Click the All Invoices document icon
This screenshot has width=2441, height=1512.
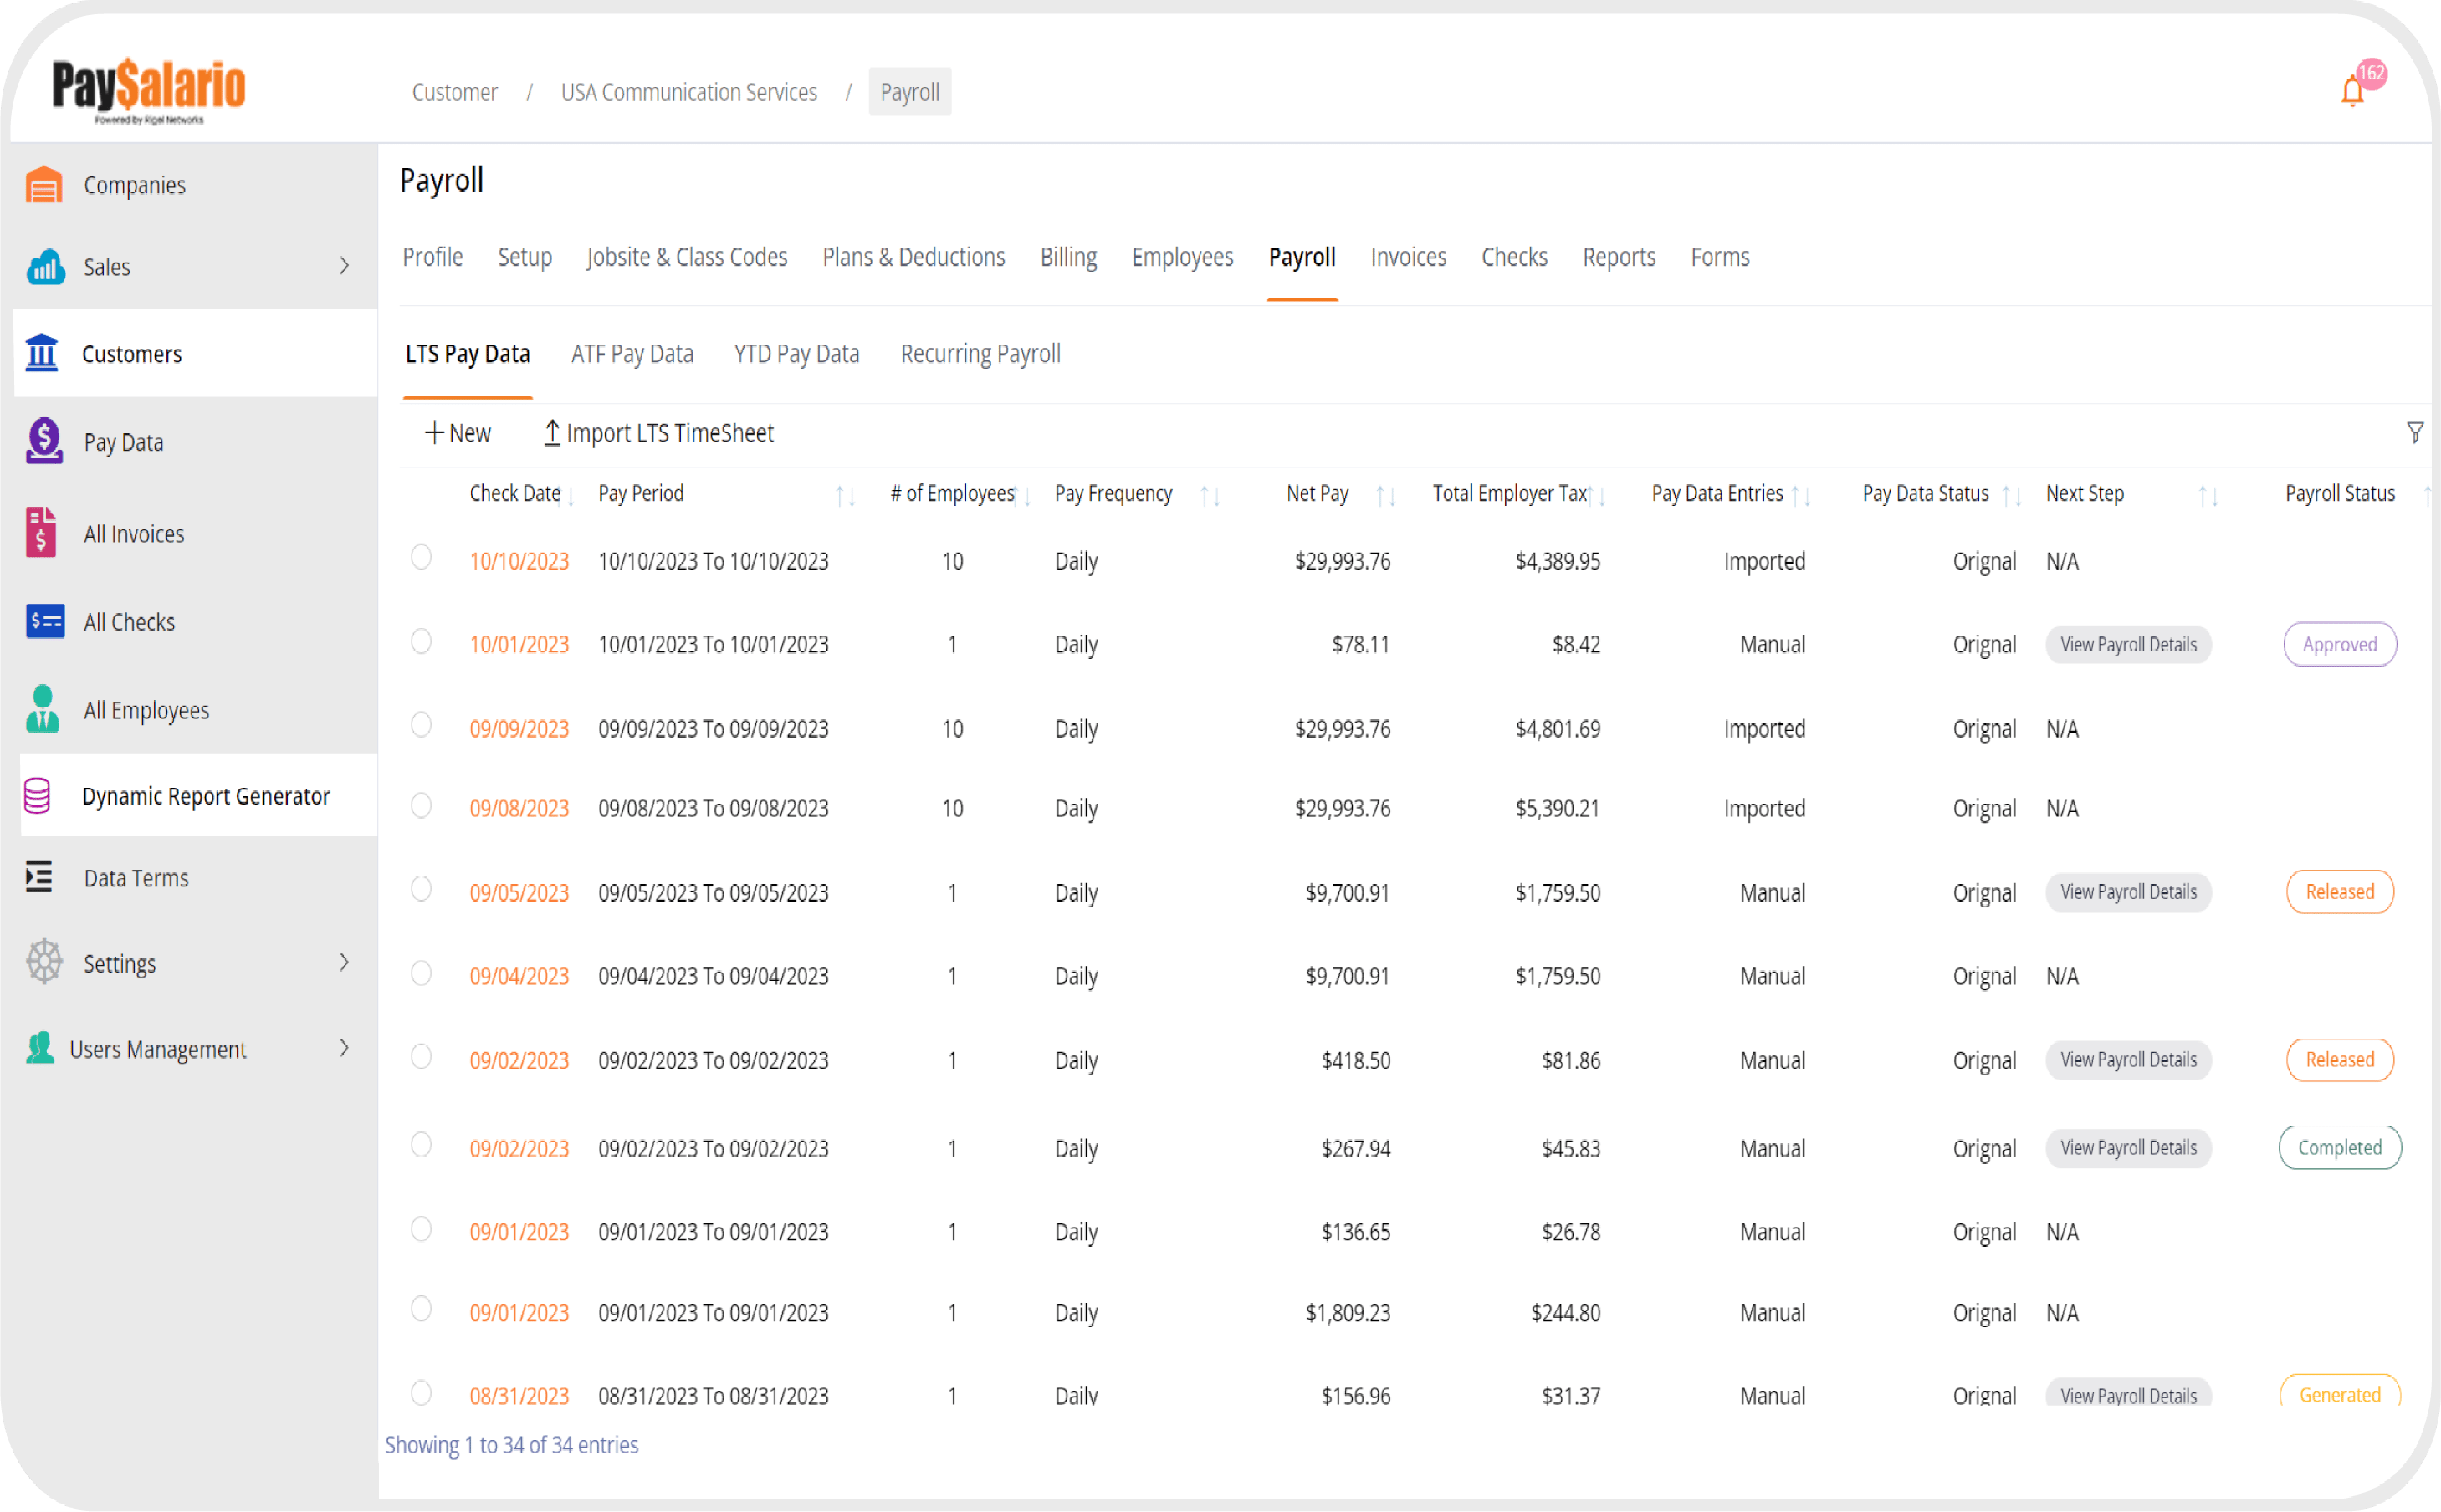41,532
